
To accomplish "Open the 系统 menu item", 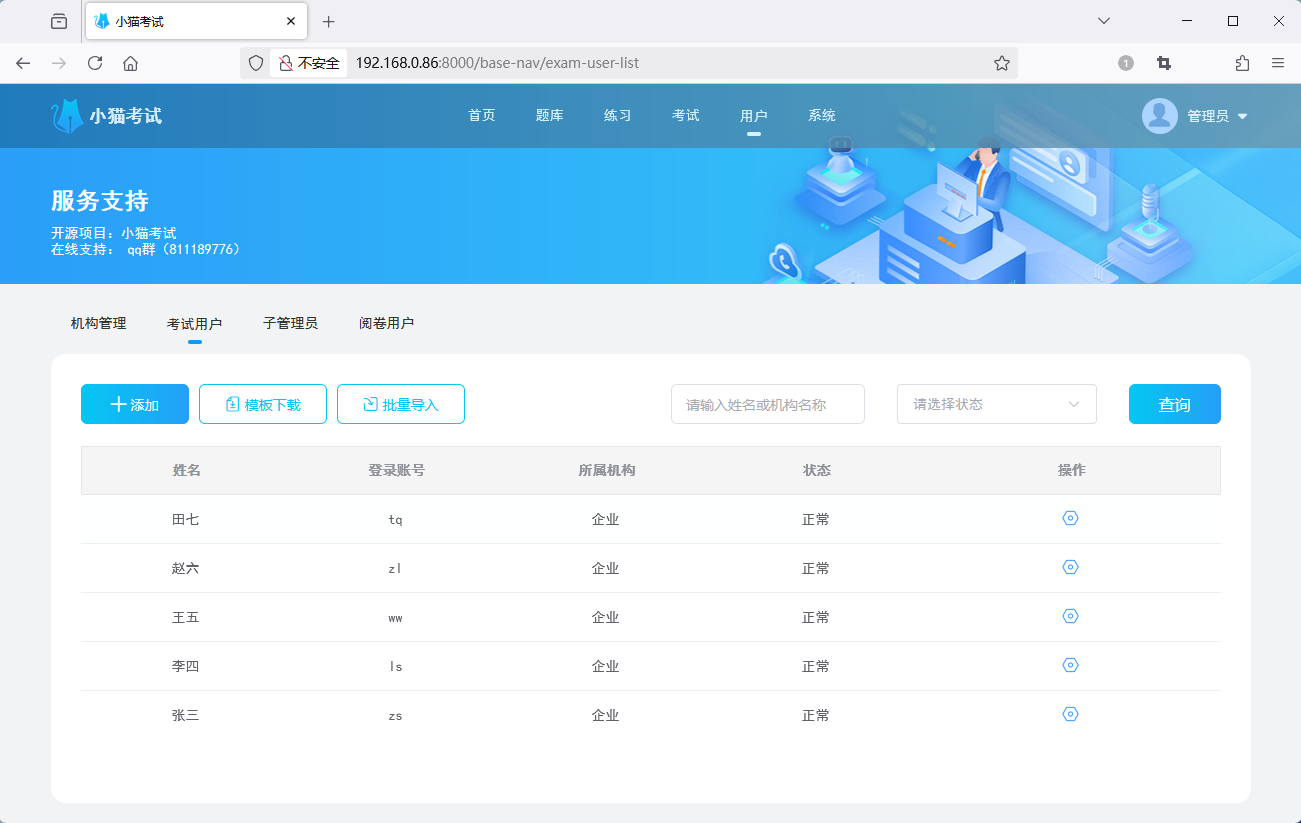I will click(x=821, y=115).
